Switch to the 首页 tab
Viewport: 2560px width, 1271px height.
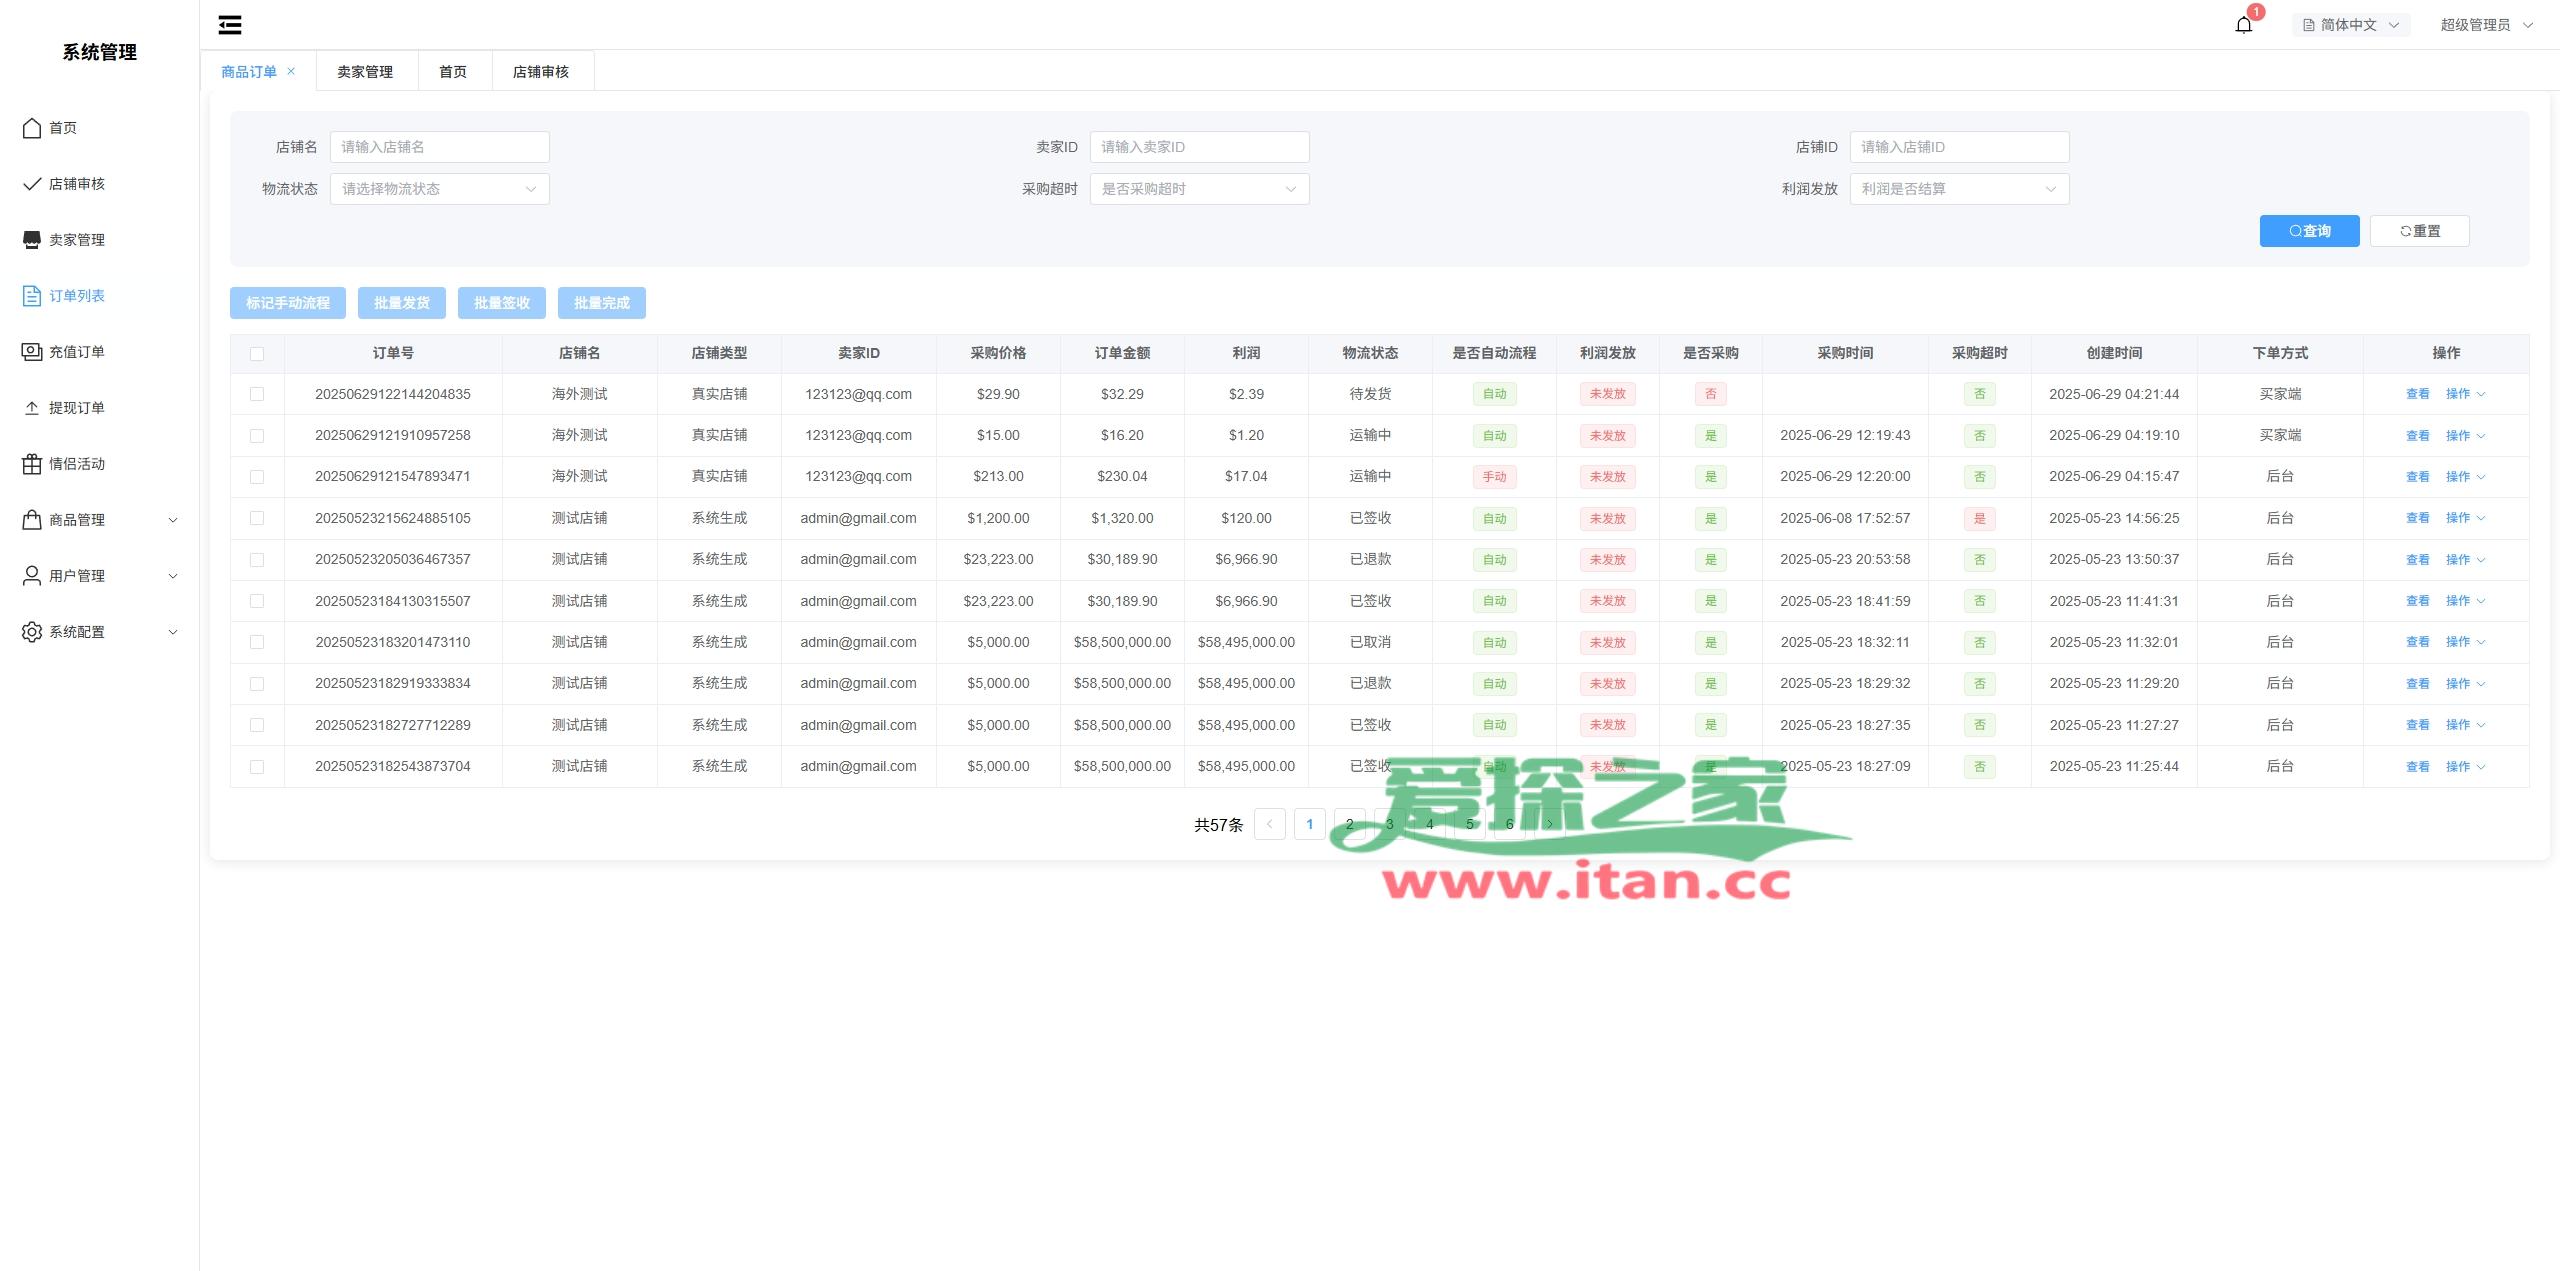(x=453, y=72)
